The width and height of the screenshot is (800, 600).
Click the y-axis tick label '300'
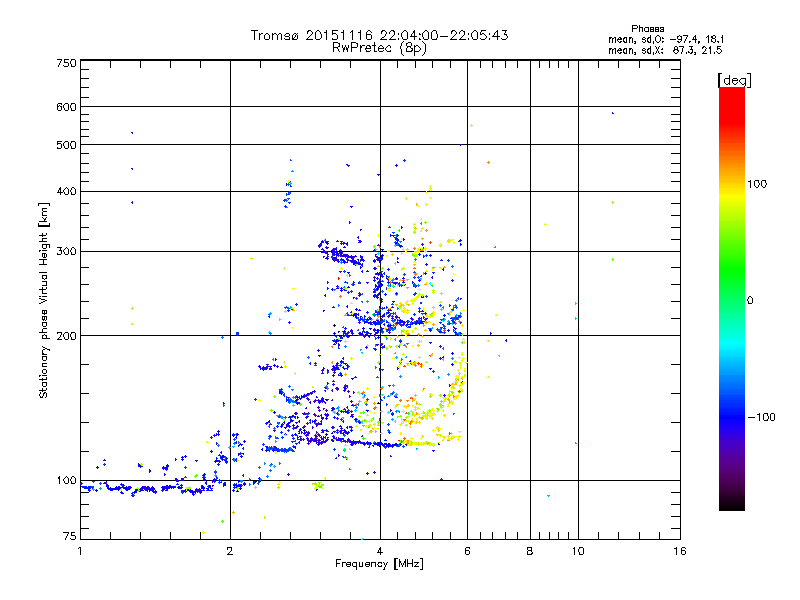[66, 252]
